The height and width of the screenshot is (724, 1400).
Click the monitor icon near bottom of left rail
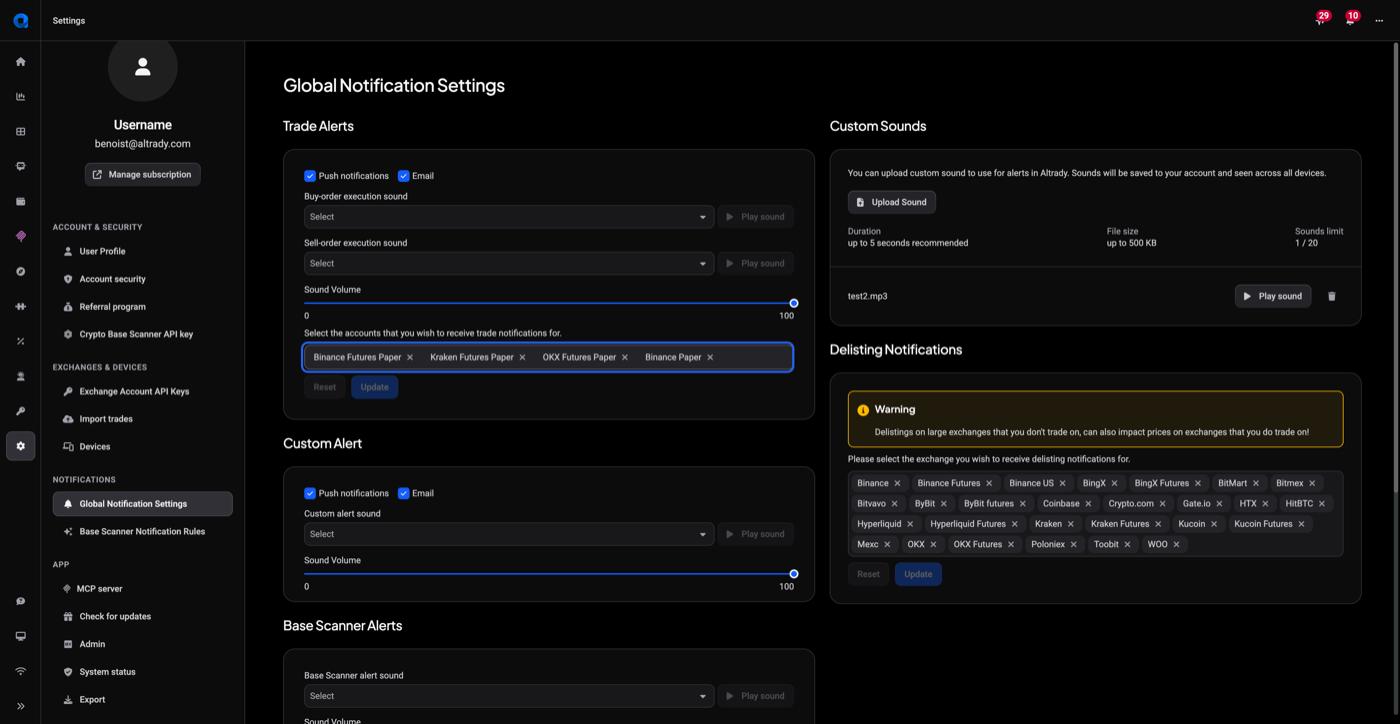click(20, 636)
